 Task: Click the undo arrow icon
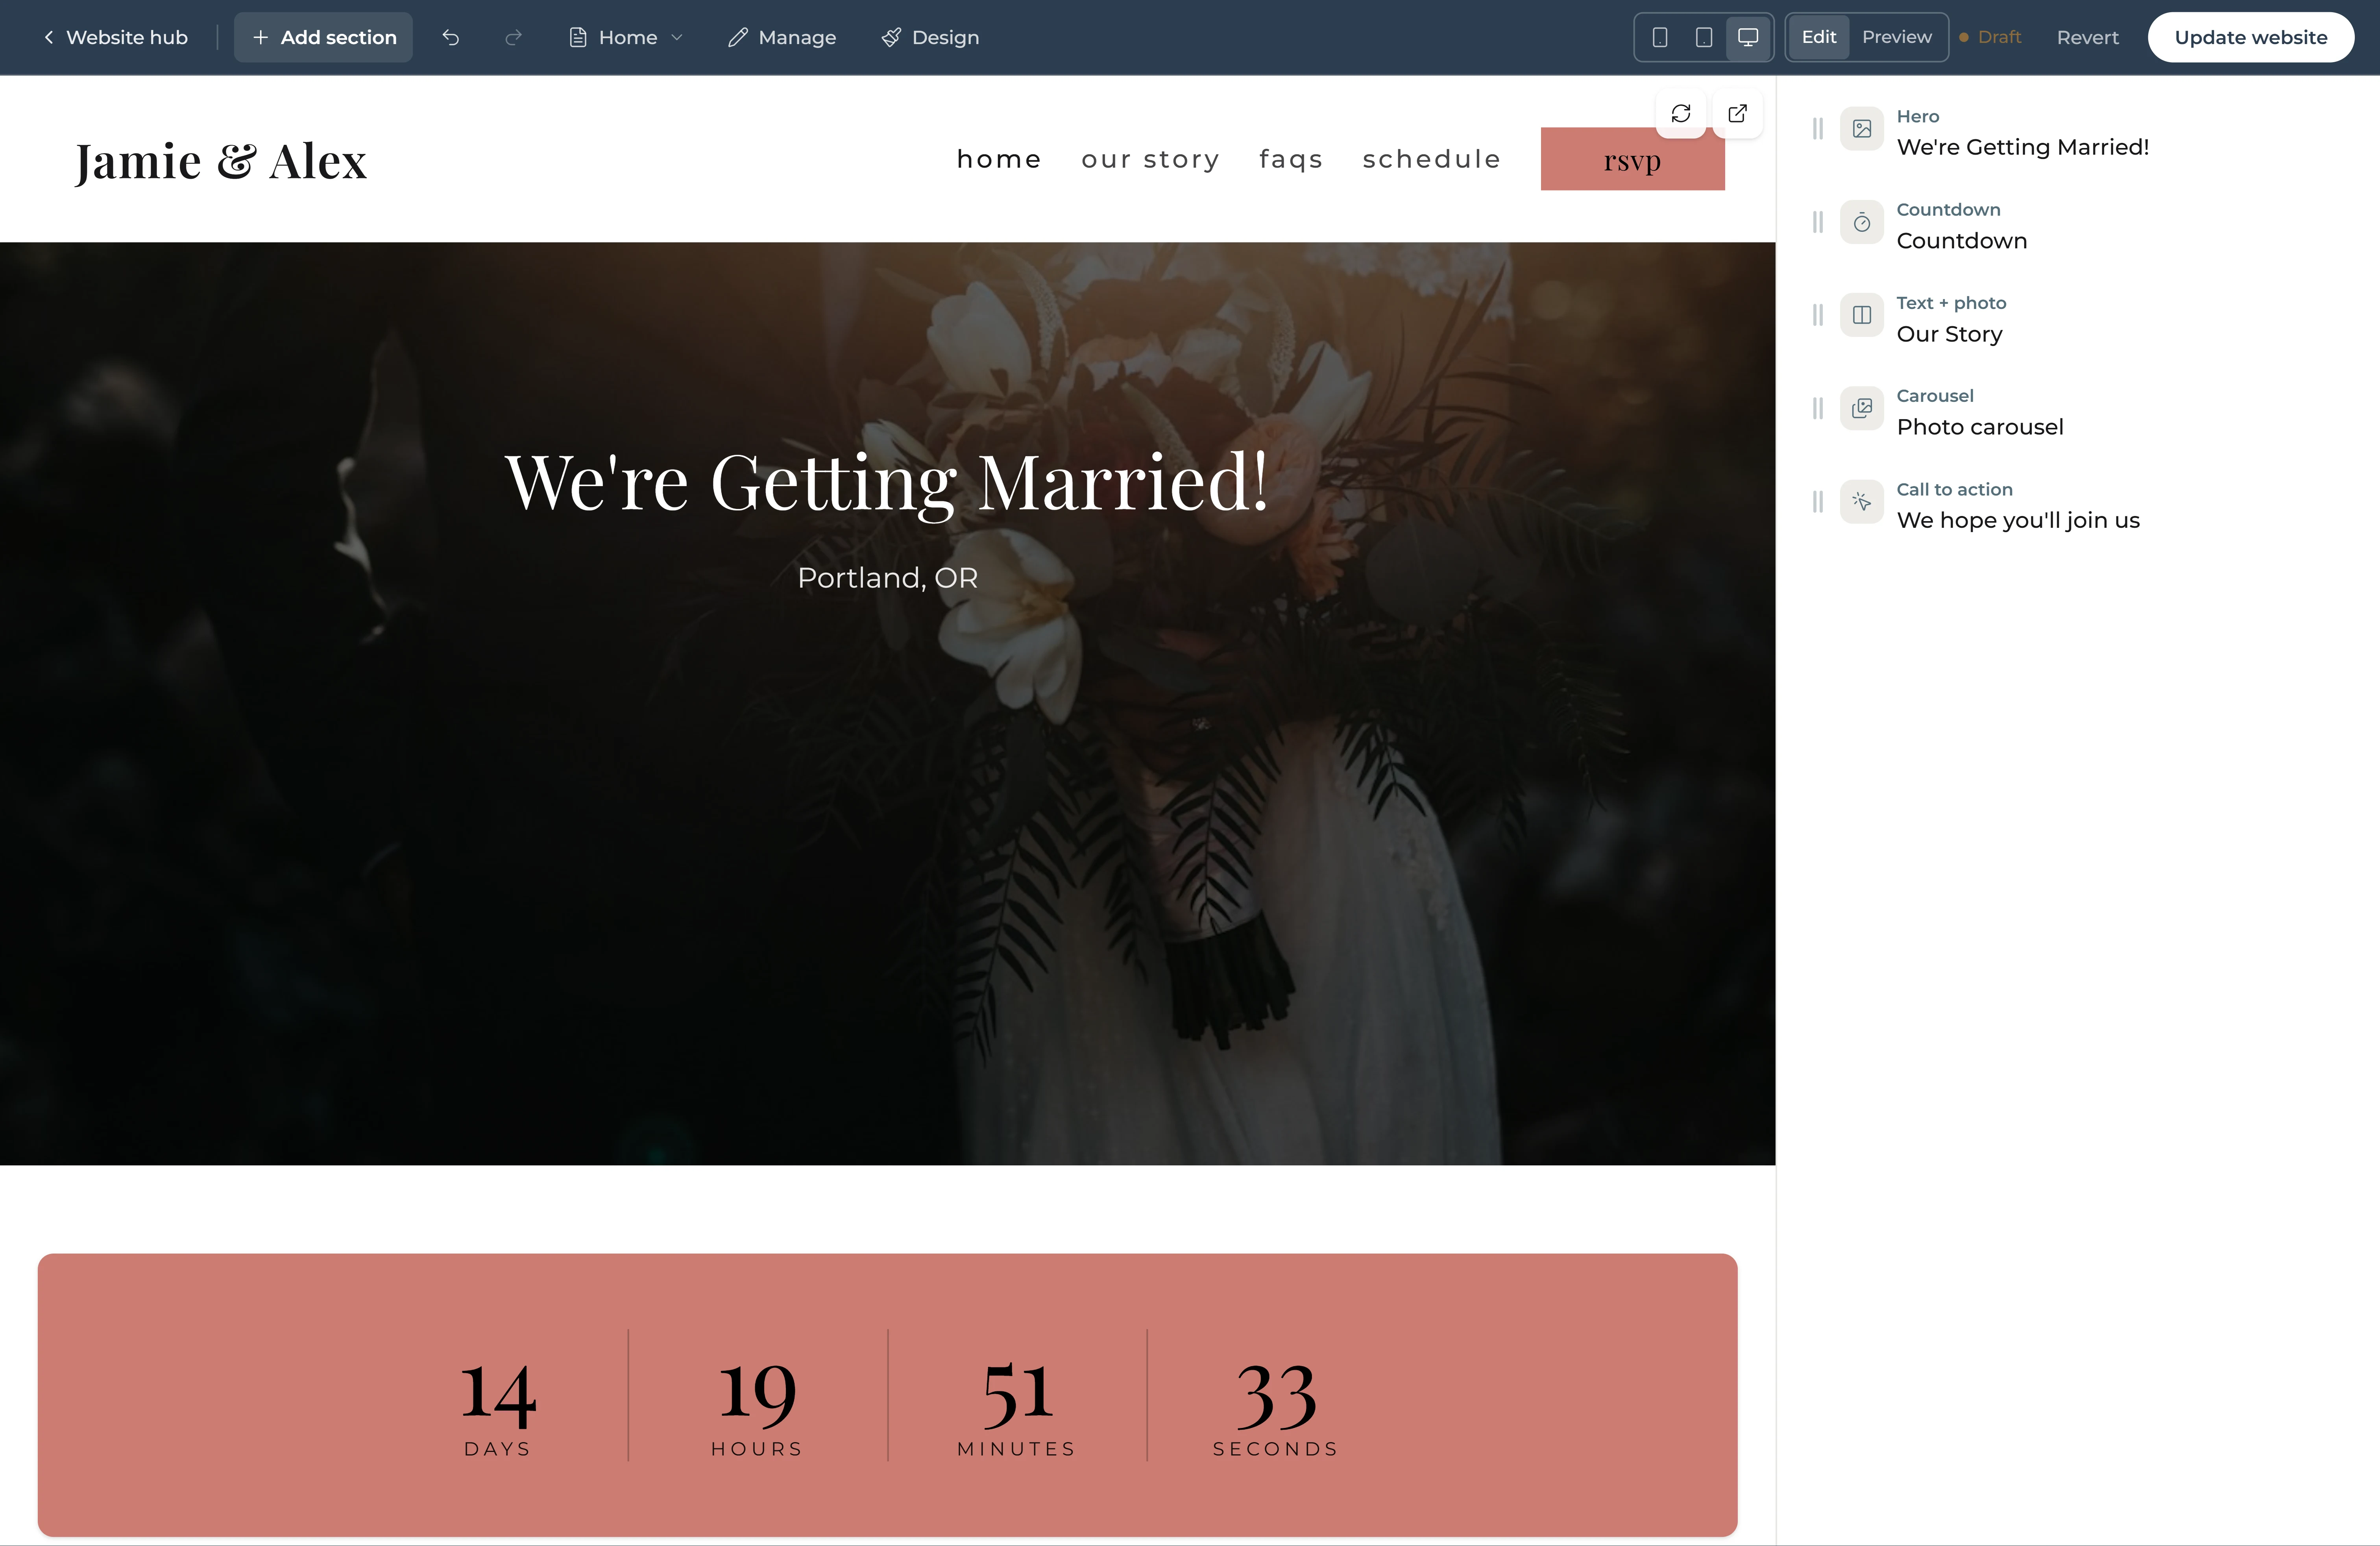pyautogui.click(x=451, y=37)
